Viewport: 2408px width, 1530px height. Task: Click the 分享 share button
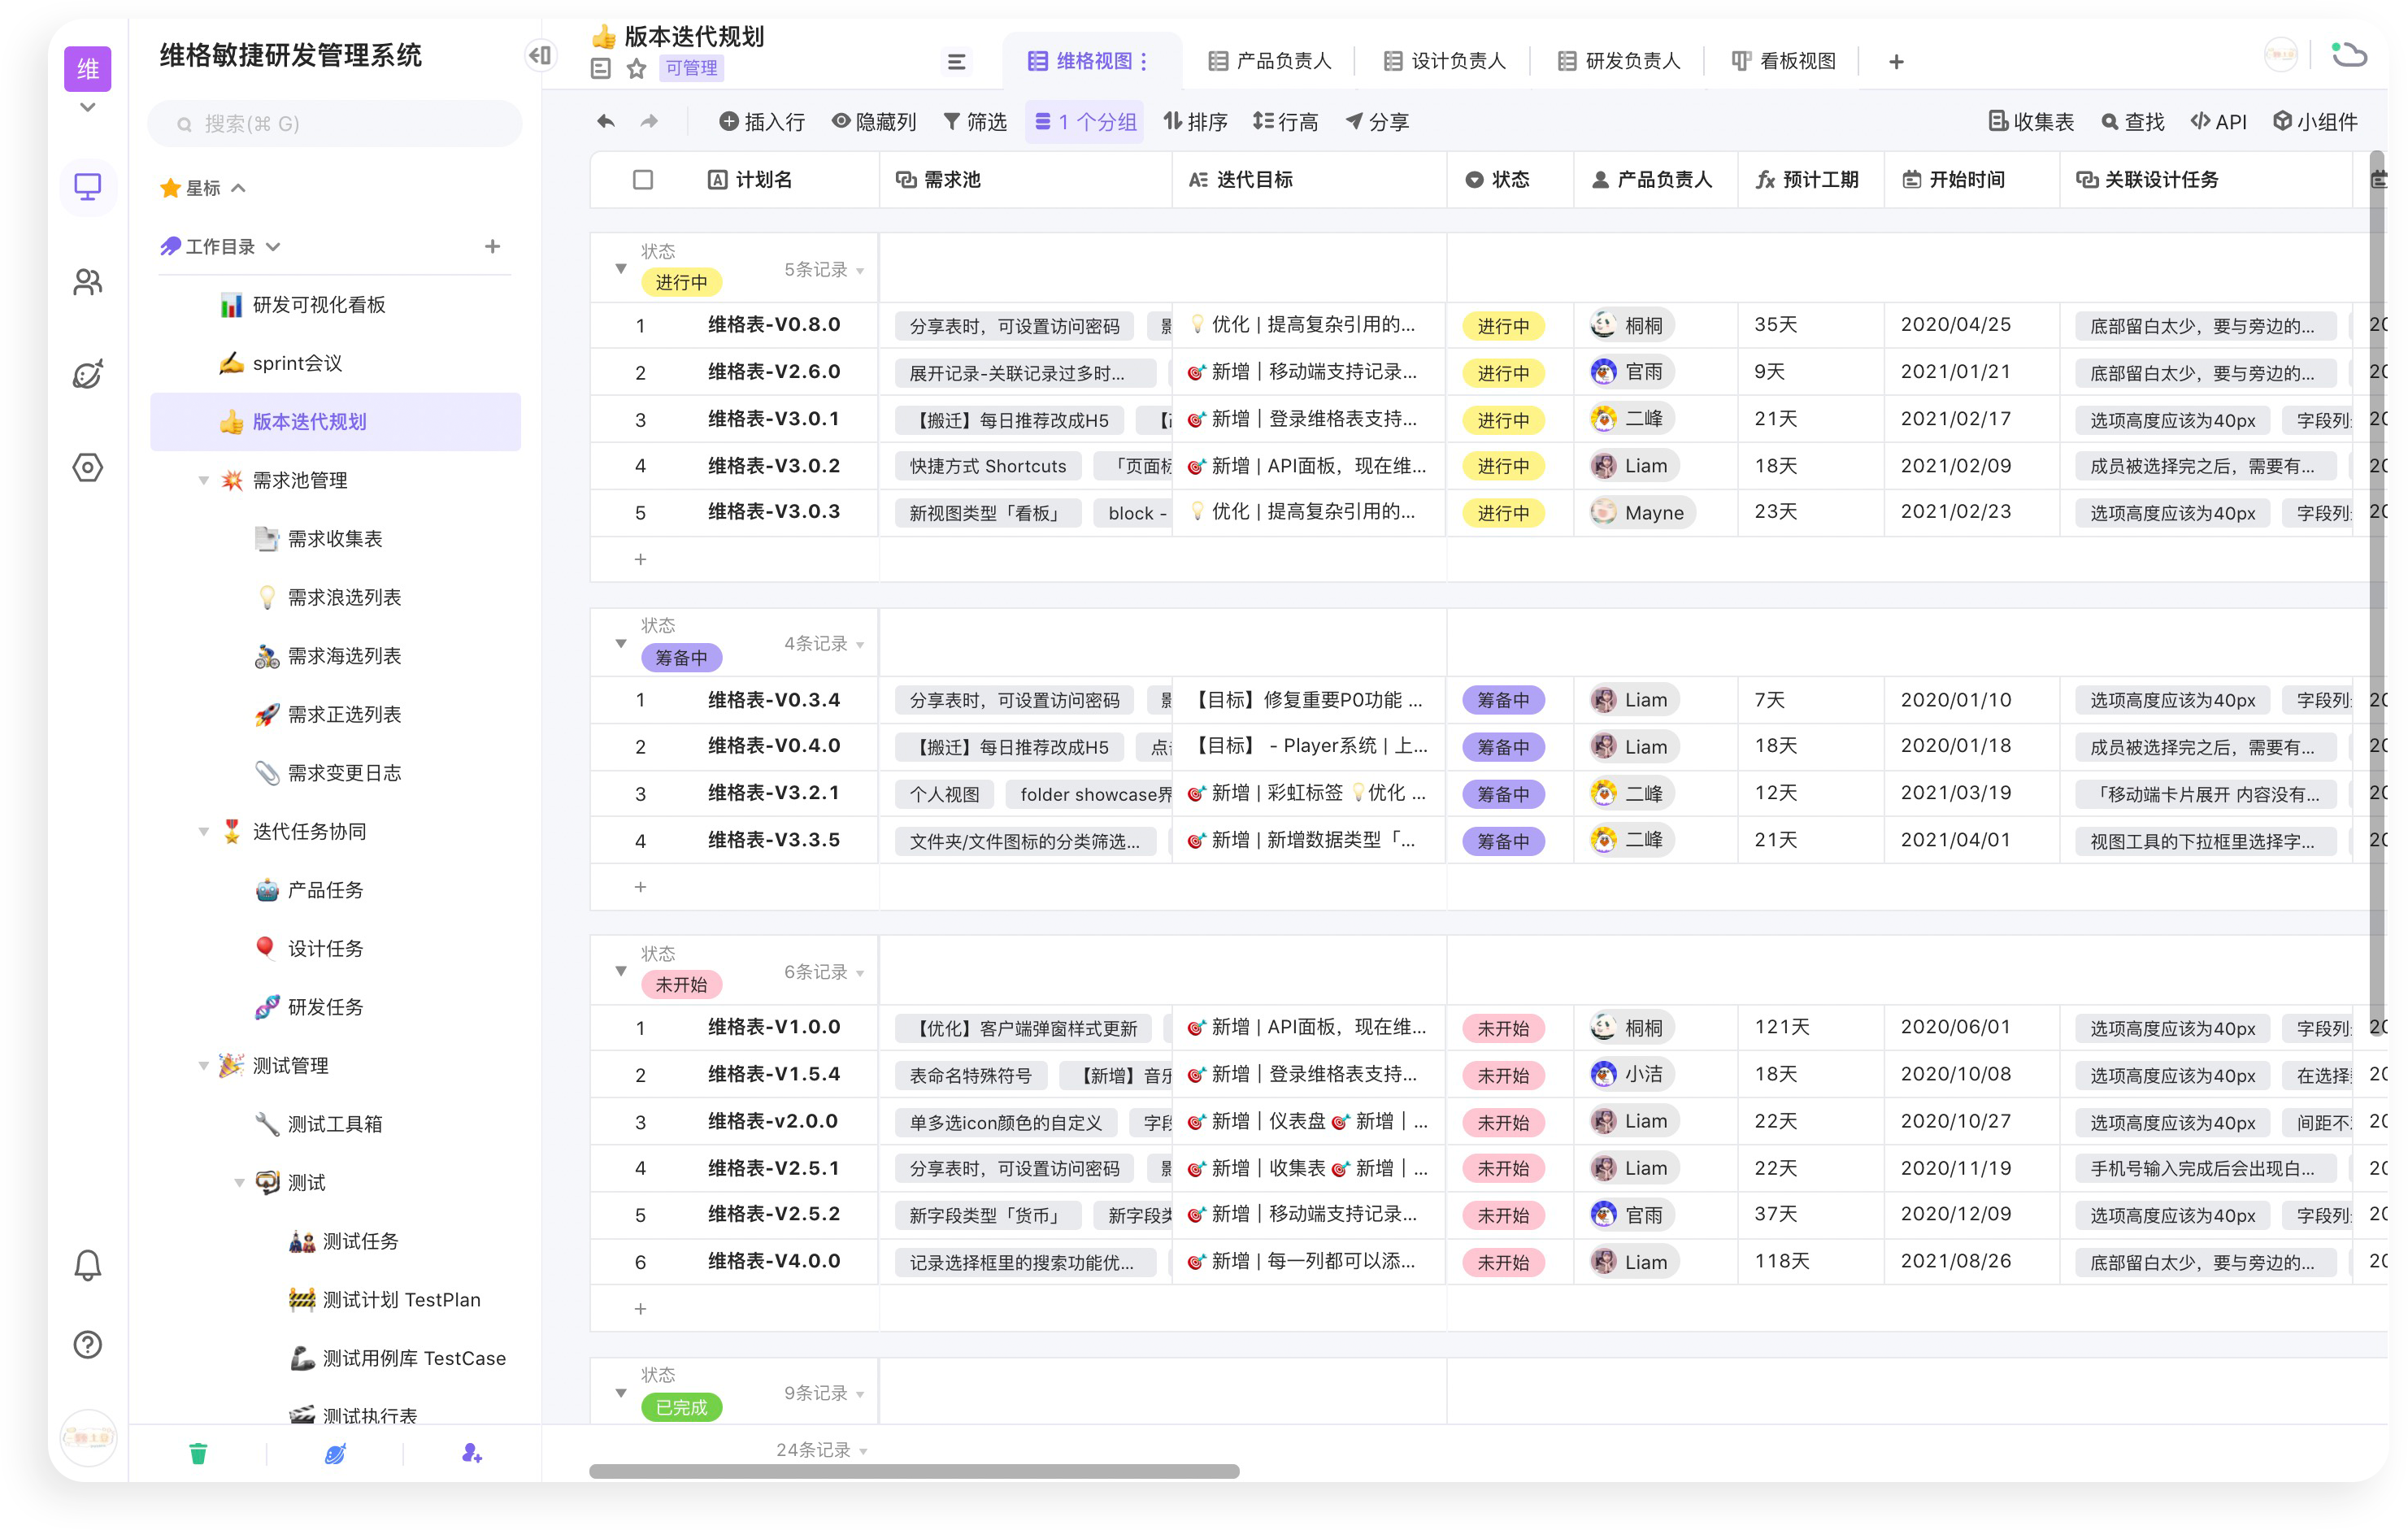(1377, 121)
